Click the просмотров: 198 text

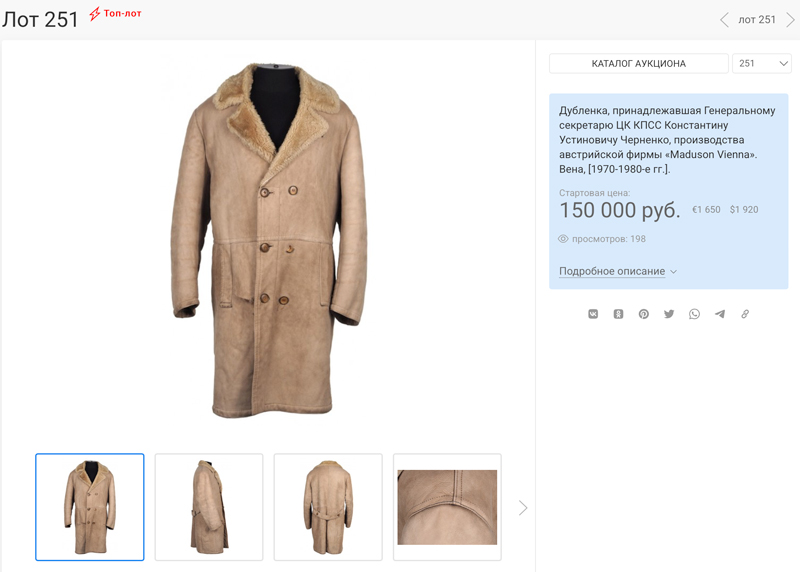coord(609,239)
